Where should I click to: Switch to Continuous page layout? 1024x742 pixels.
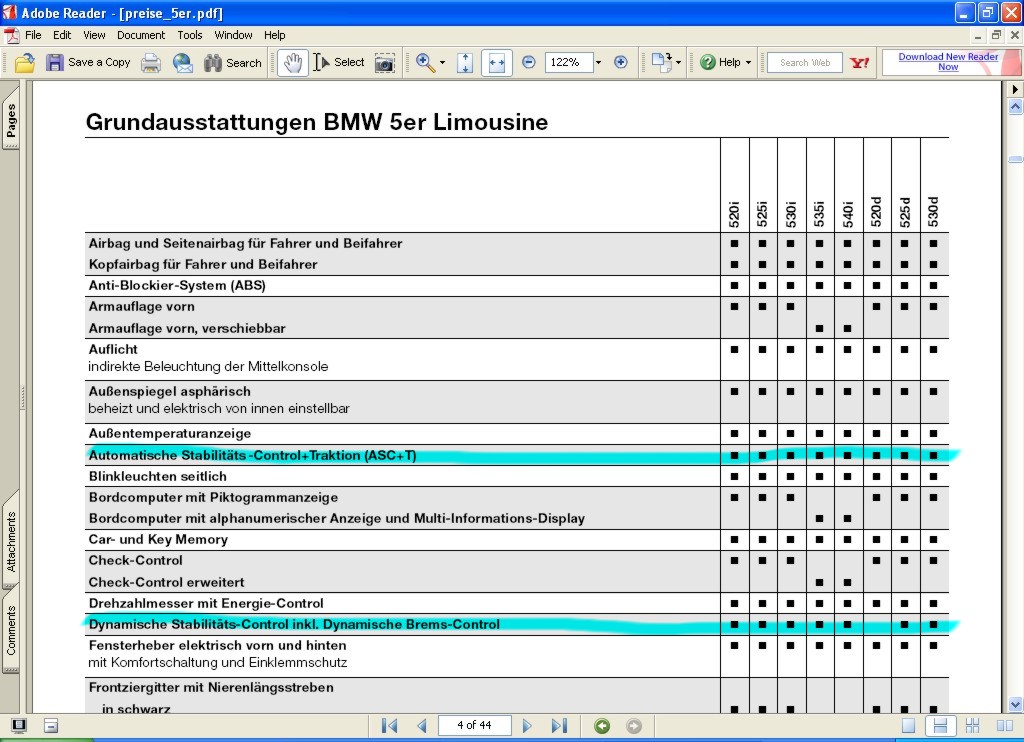tap(940, 726)
